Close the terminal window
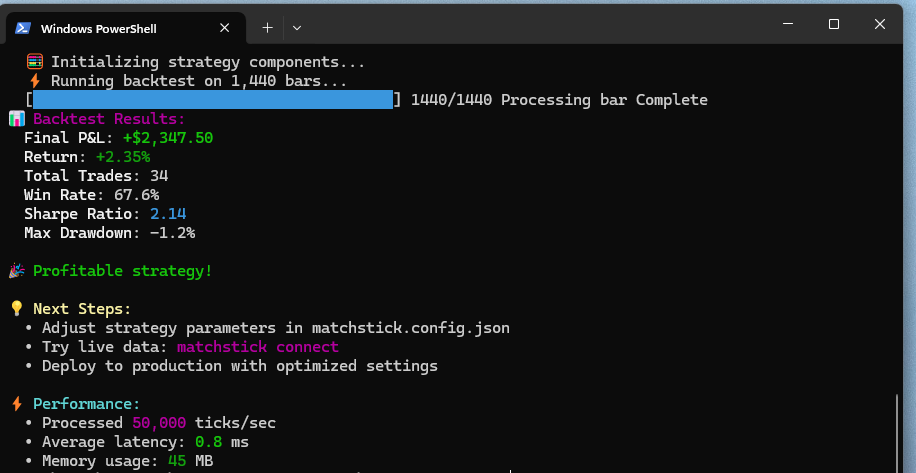 (x=879, y=24)
